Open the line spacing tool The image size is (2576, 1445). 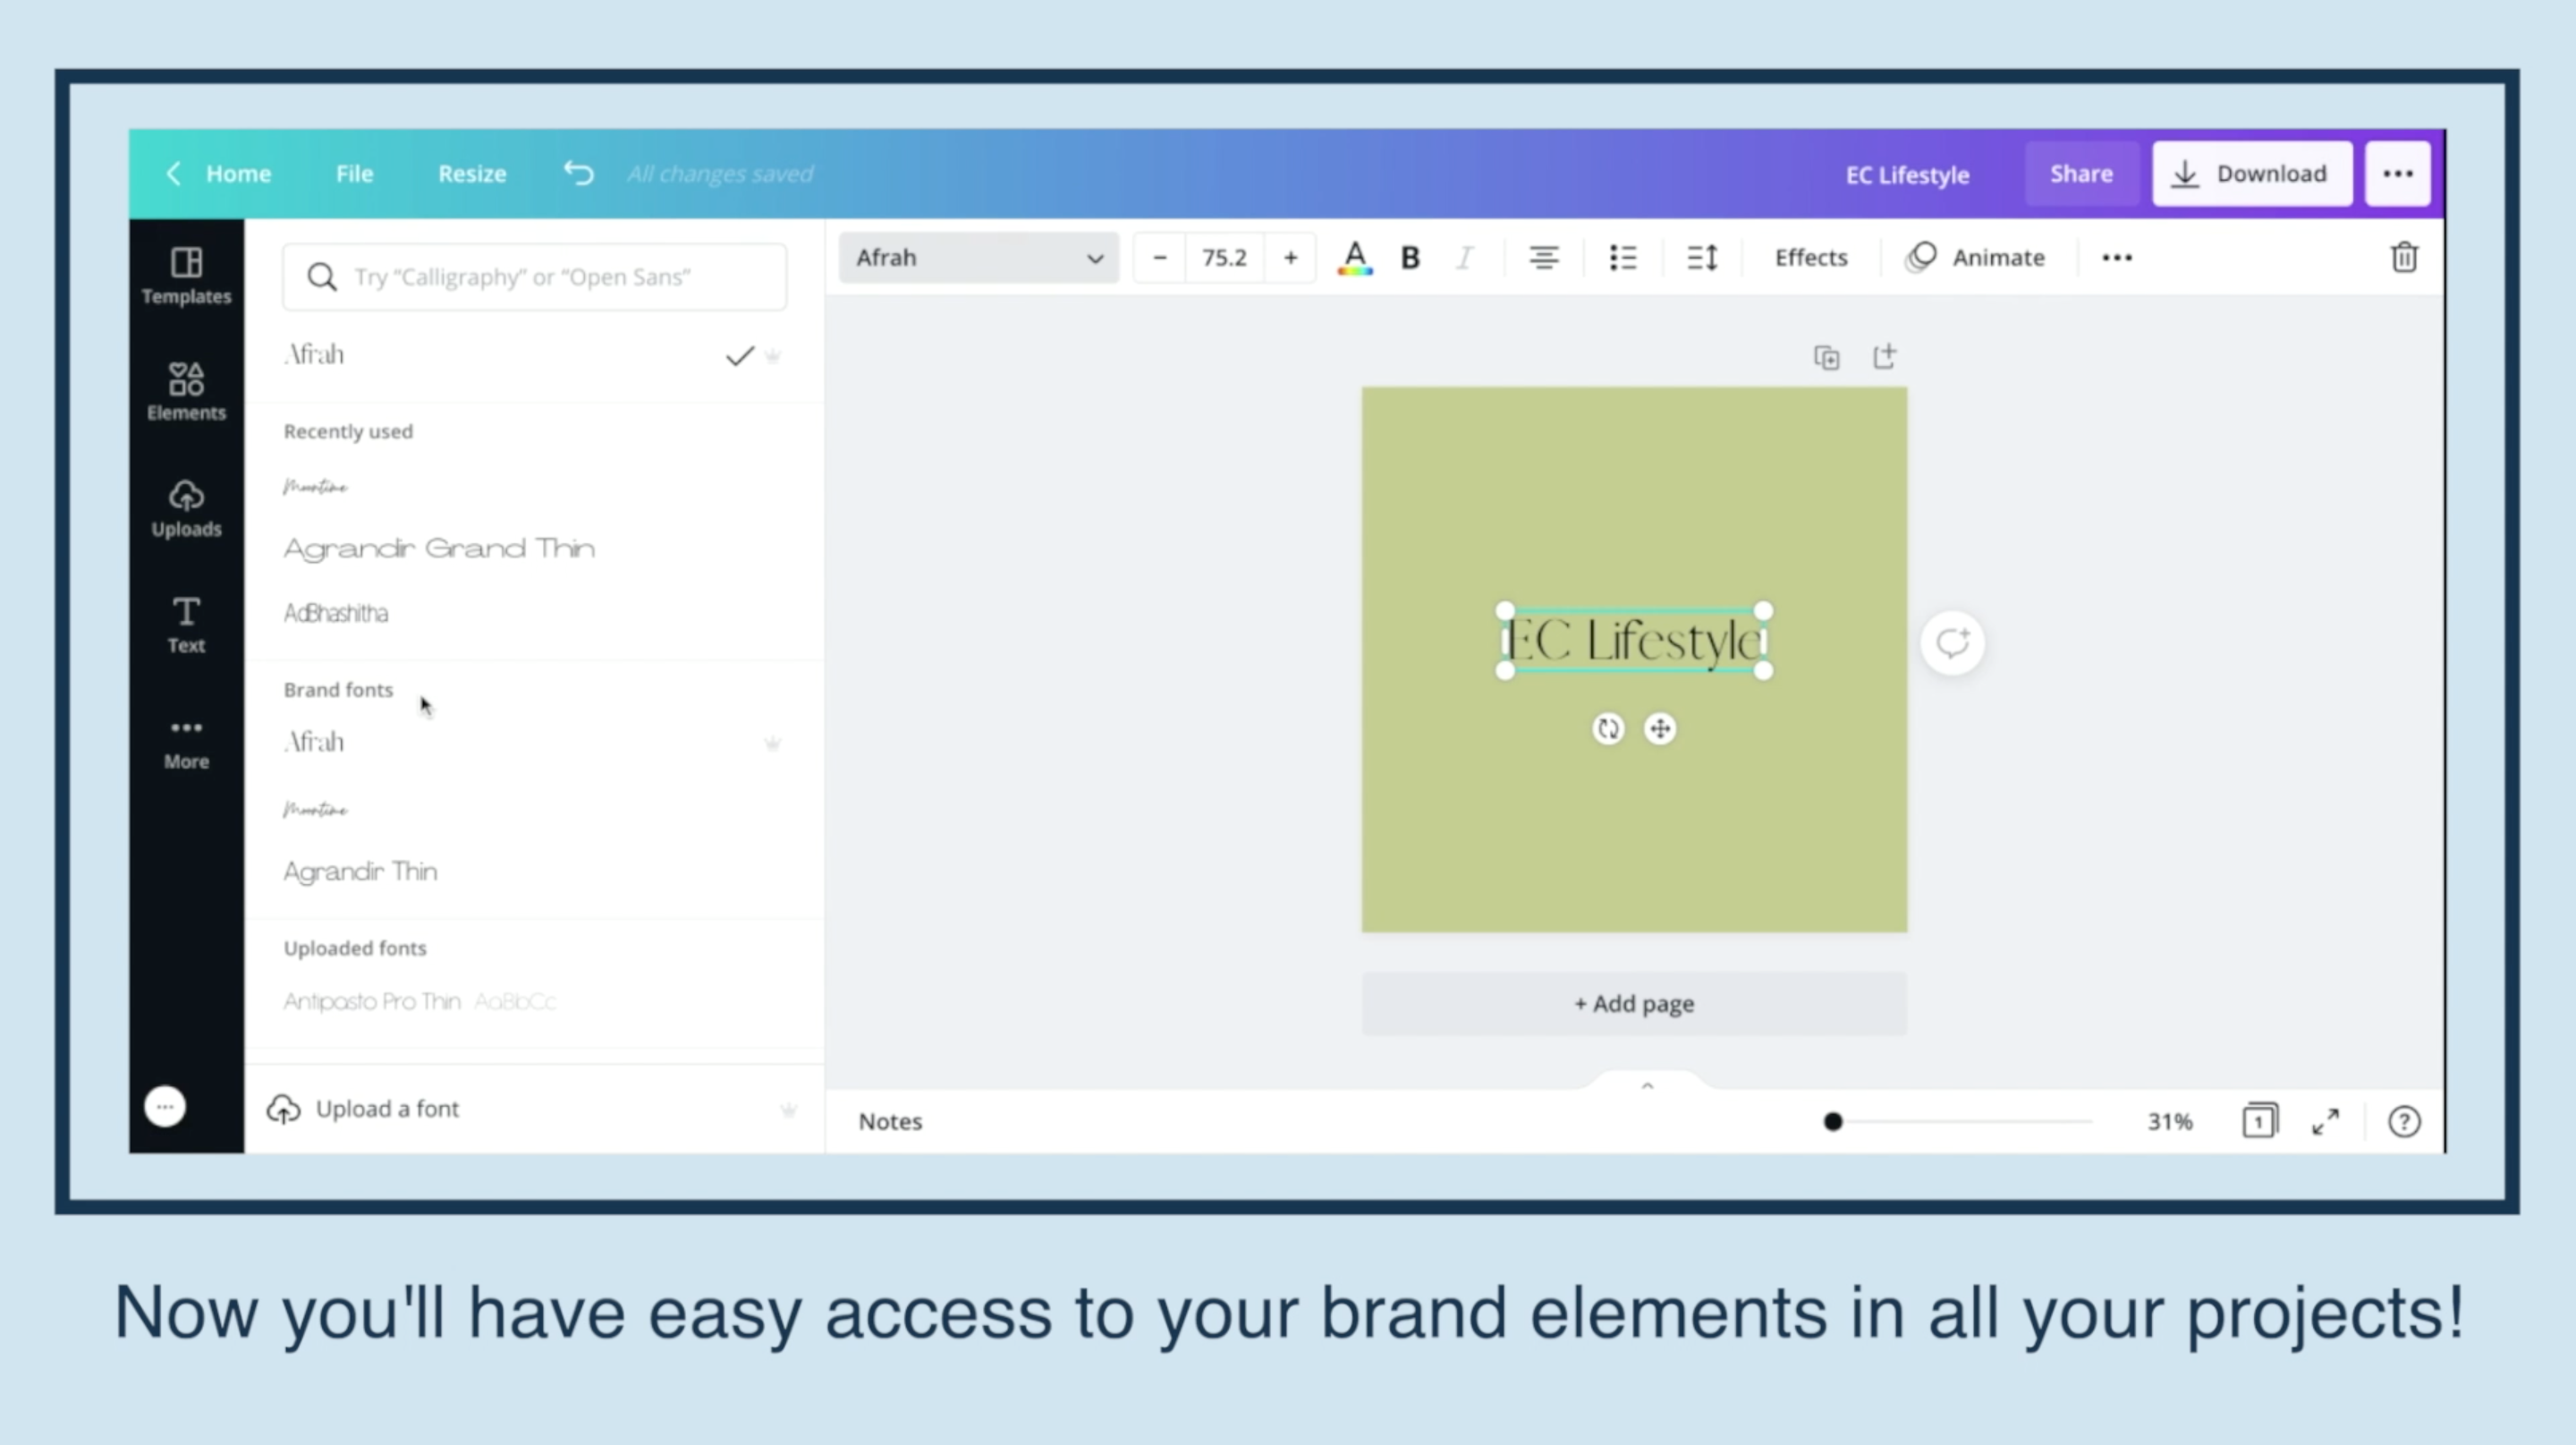click(1702, 258)
